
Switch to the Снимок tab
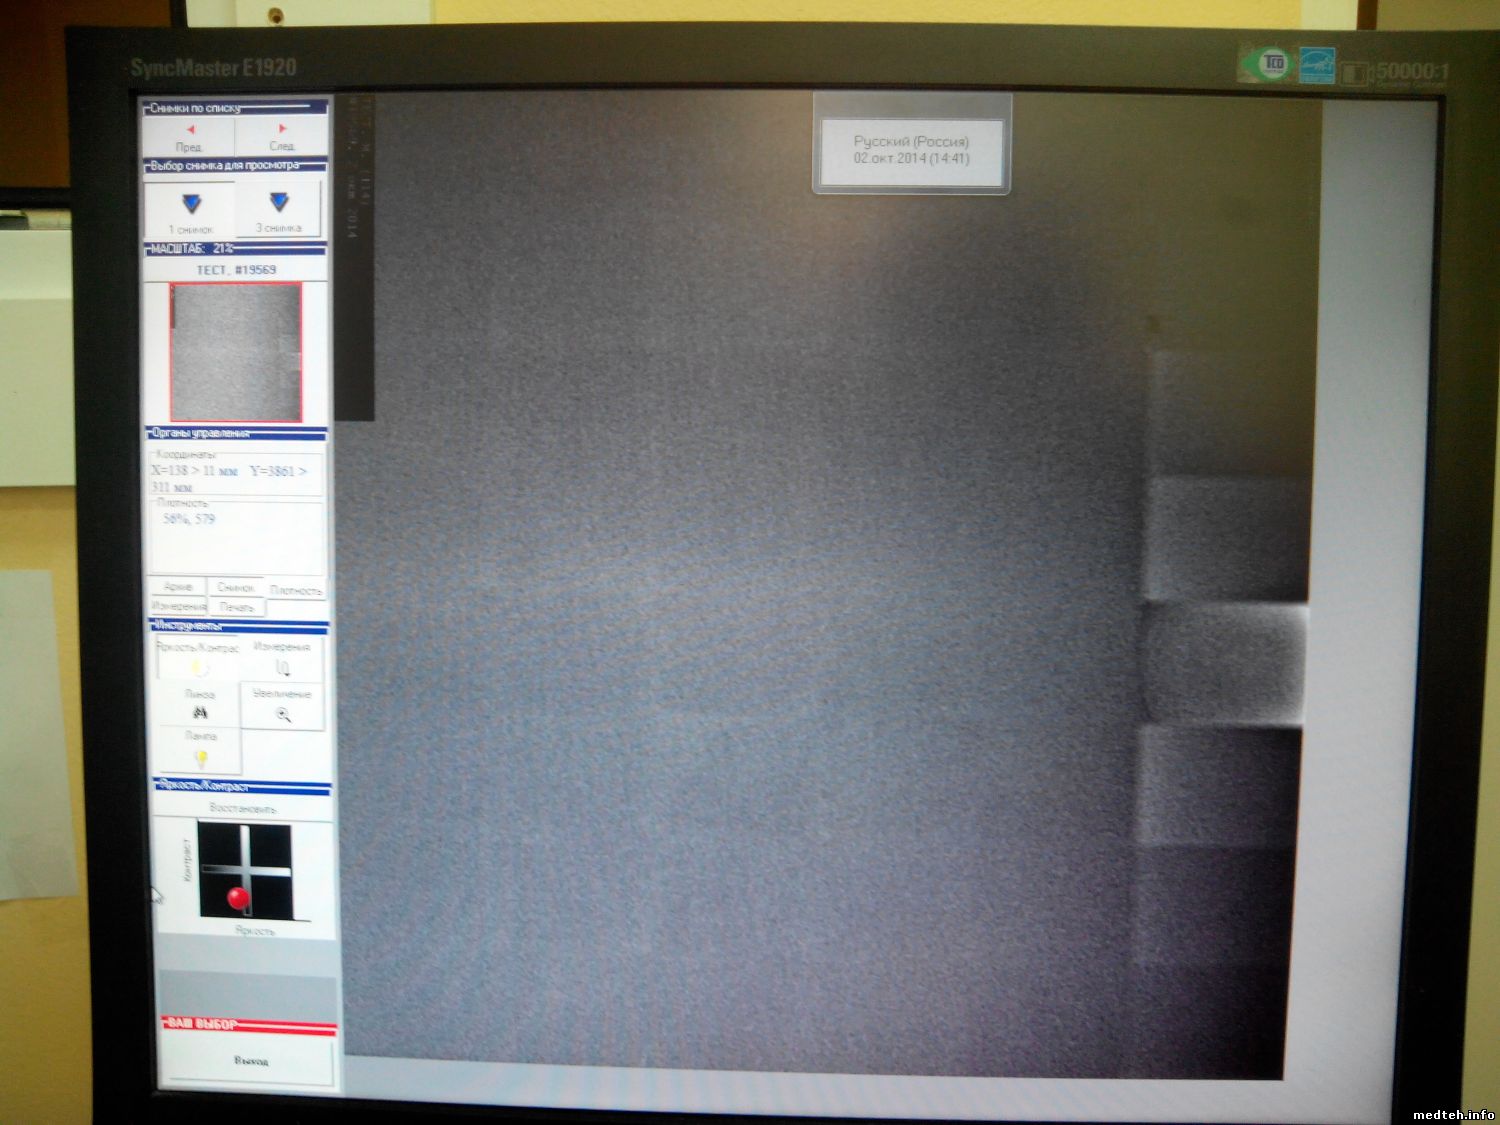pyautogui.click(x=236, y=588)
